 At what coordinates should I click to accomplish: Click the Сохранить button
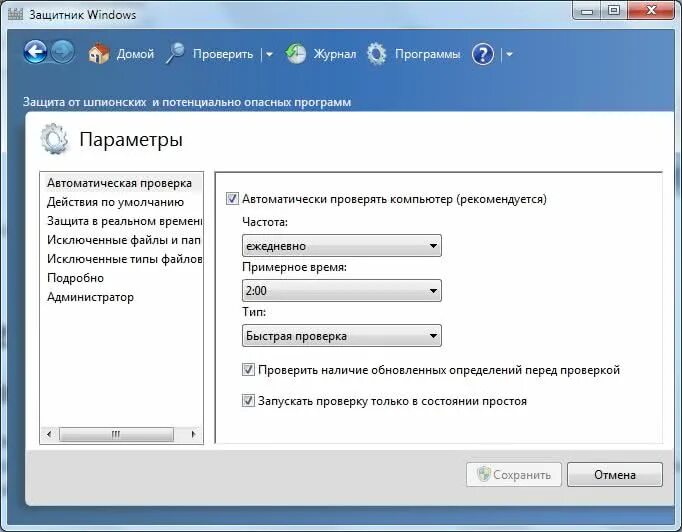[x=514, y=475]
